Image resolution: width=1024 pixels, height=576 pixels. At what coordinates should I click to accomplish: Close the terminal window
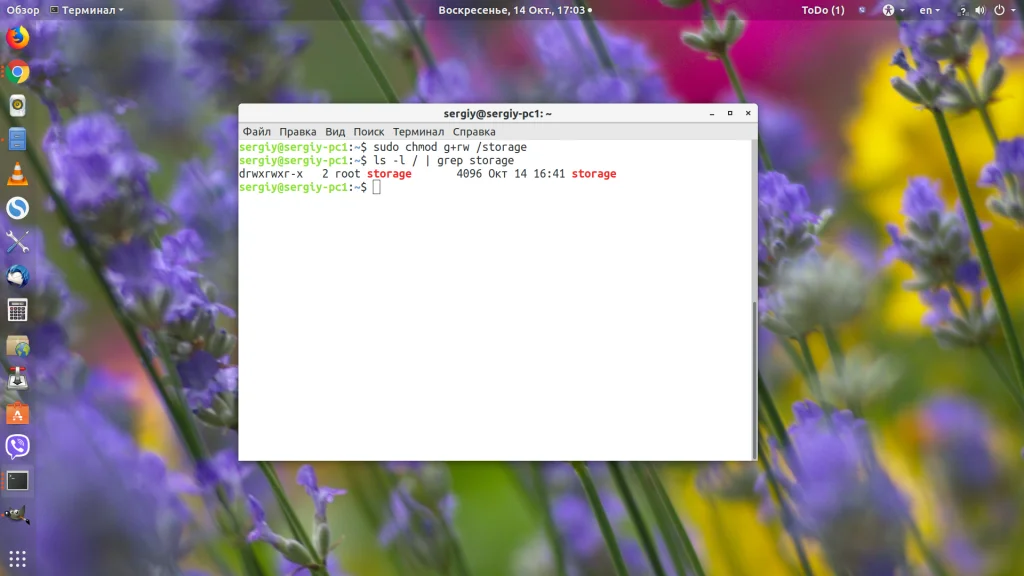pyautogui.click(x=748, y=114)
